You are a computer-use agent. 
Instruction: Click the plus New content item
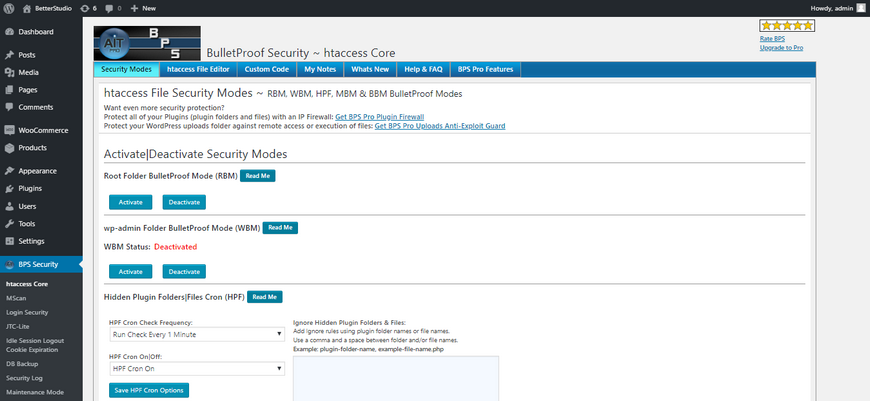[x=143, y=8]
